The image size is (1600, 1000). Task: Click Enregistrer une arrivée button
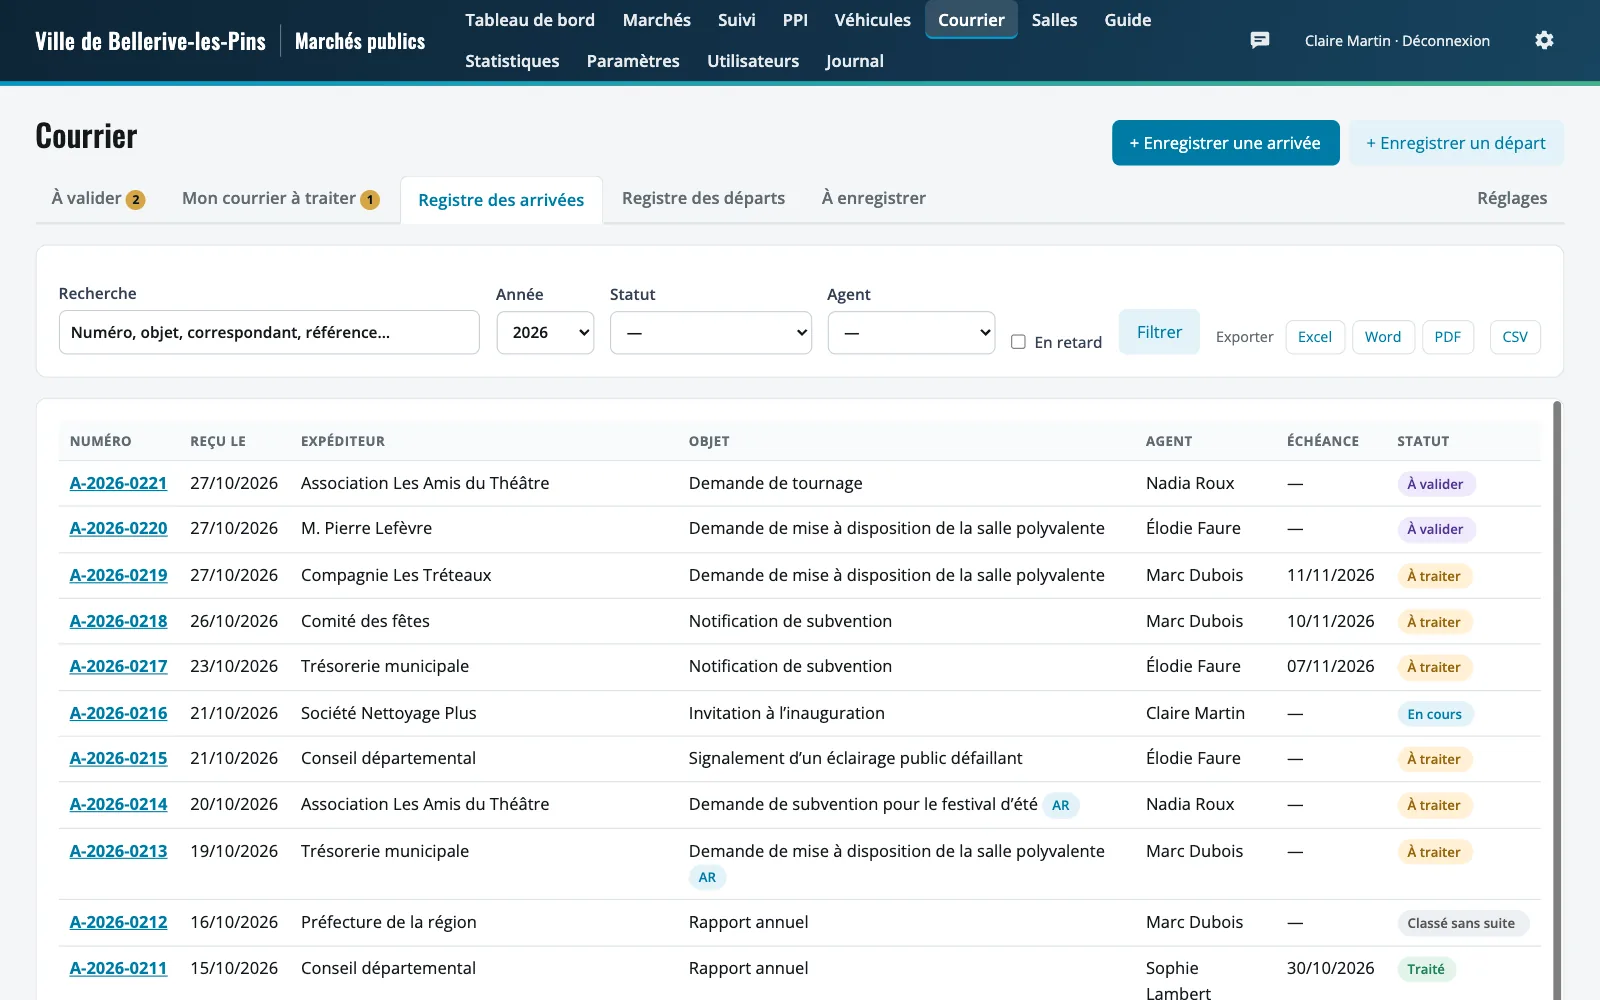1225,143
